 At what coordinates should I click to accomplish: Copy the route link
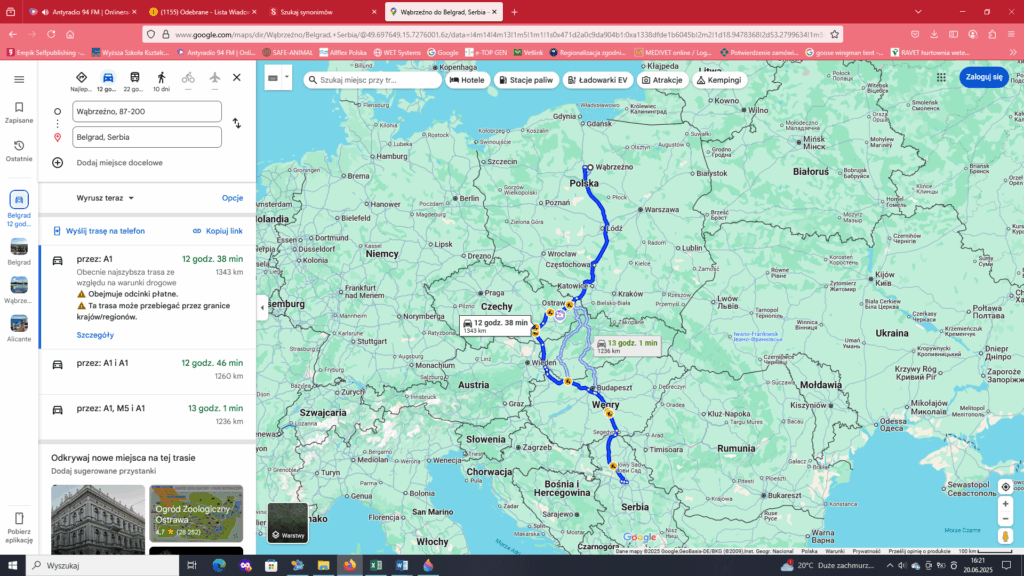[217, 231]
